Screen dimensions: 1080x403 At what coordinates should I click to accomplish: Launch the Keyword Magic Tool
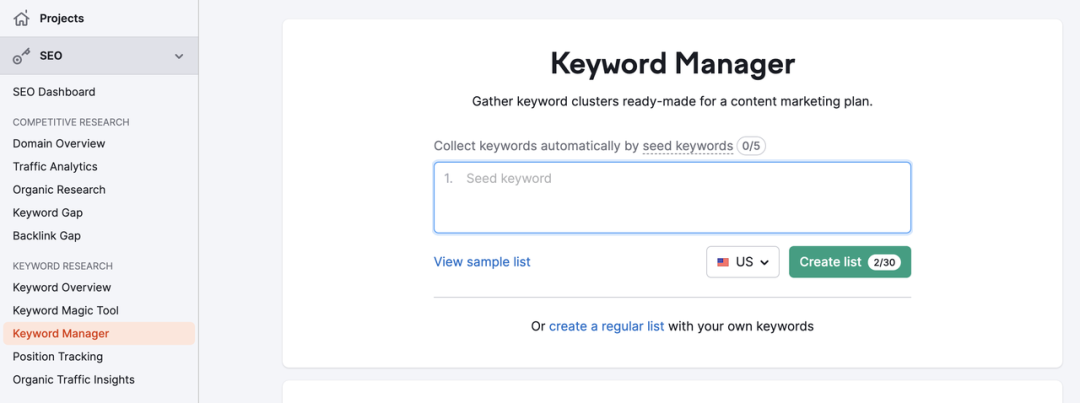tap(66, 311)
